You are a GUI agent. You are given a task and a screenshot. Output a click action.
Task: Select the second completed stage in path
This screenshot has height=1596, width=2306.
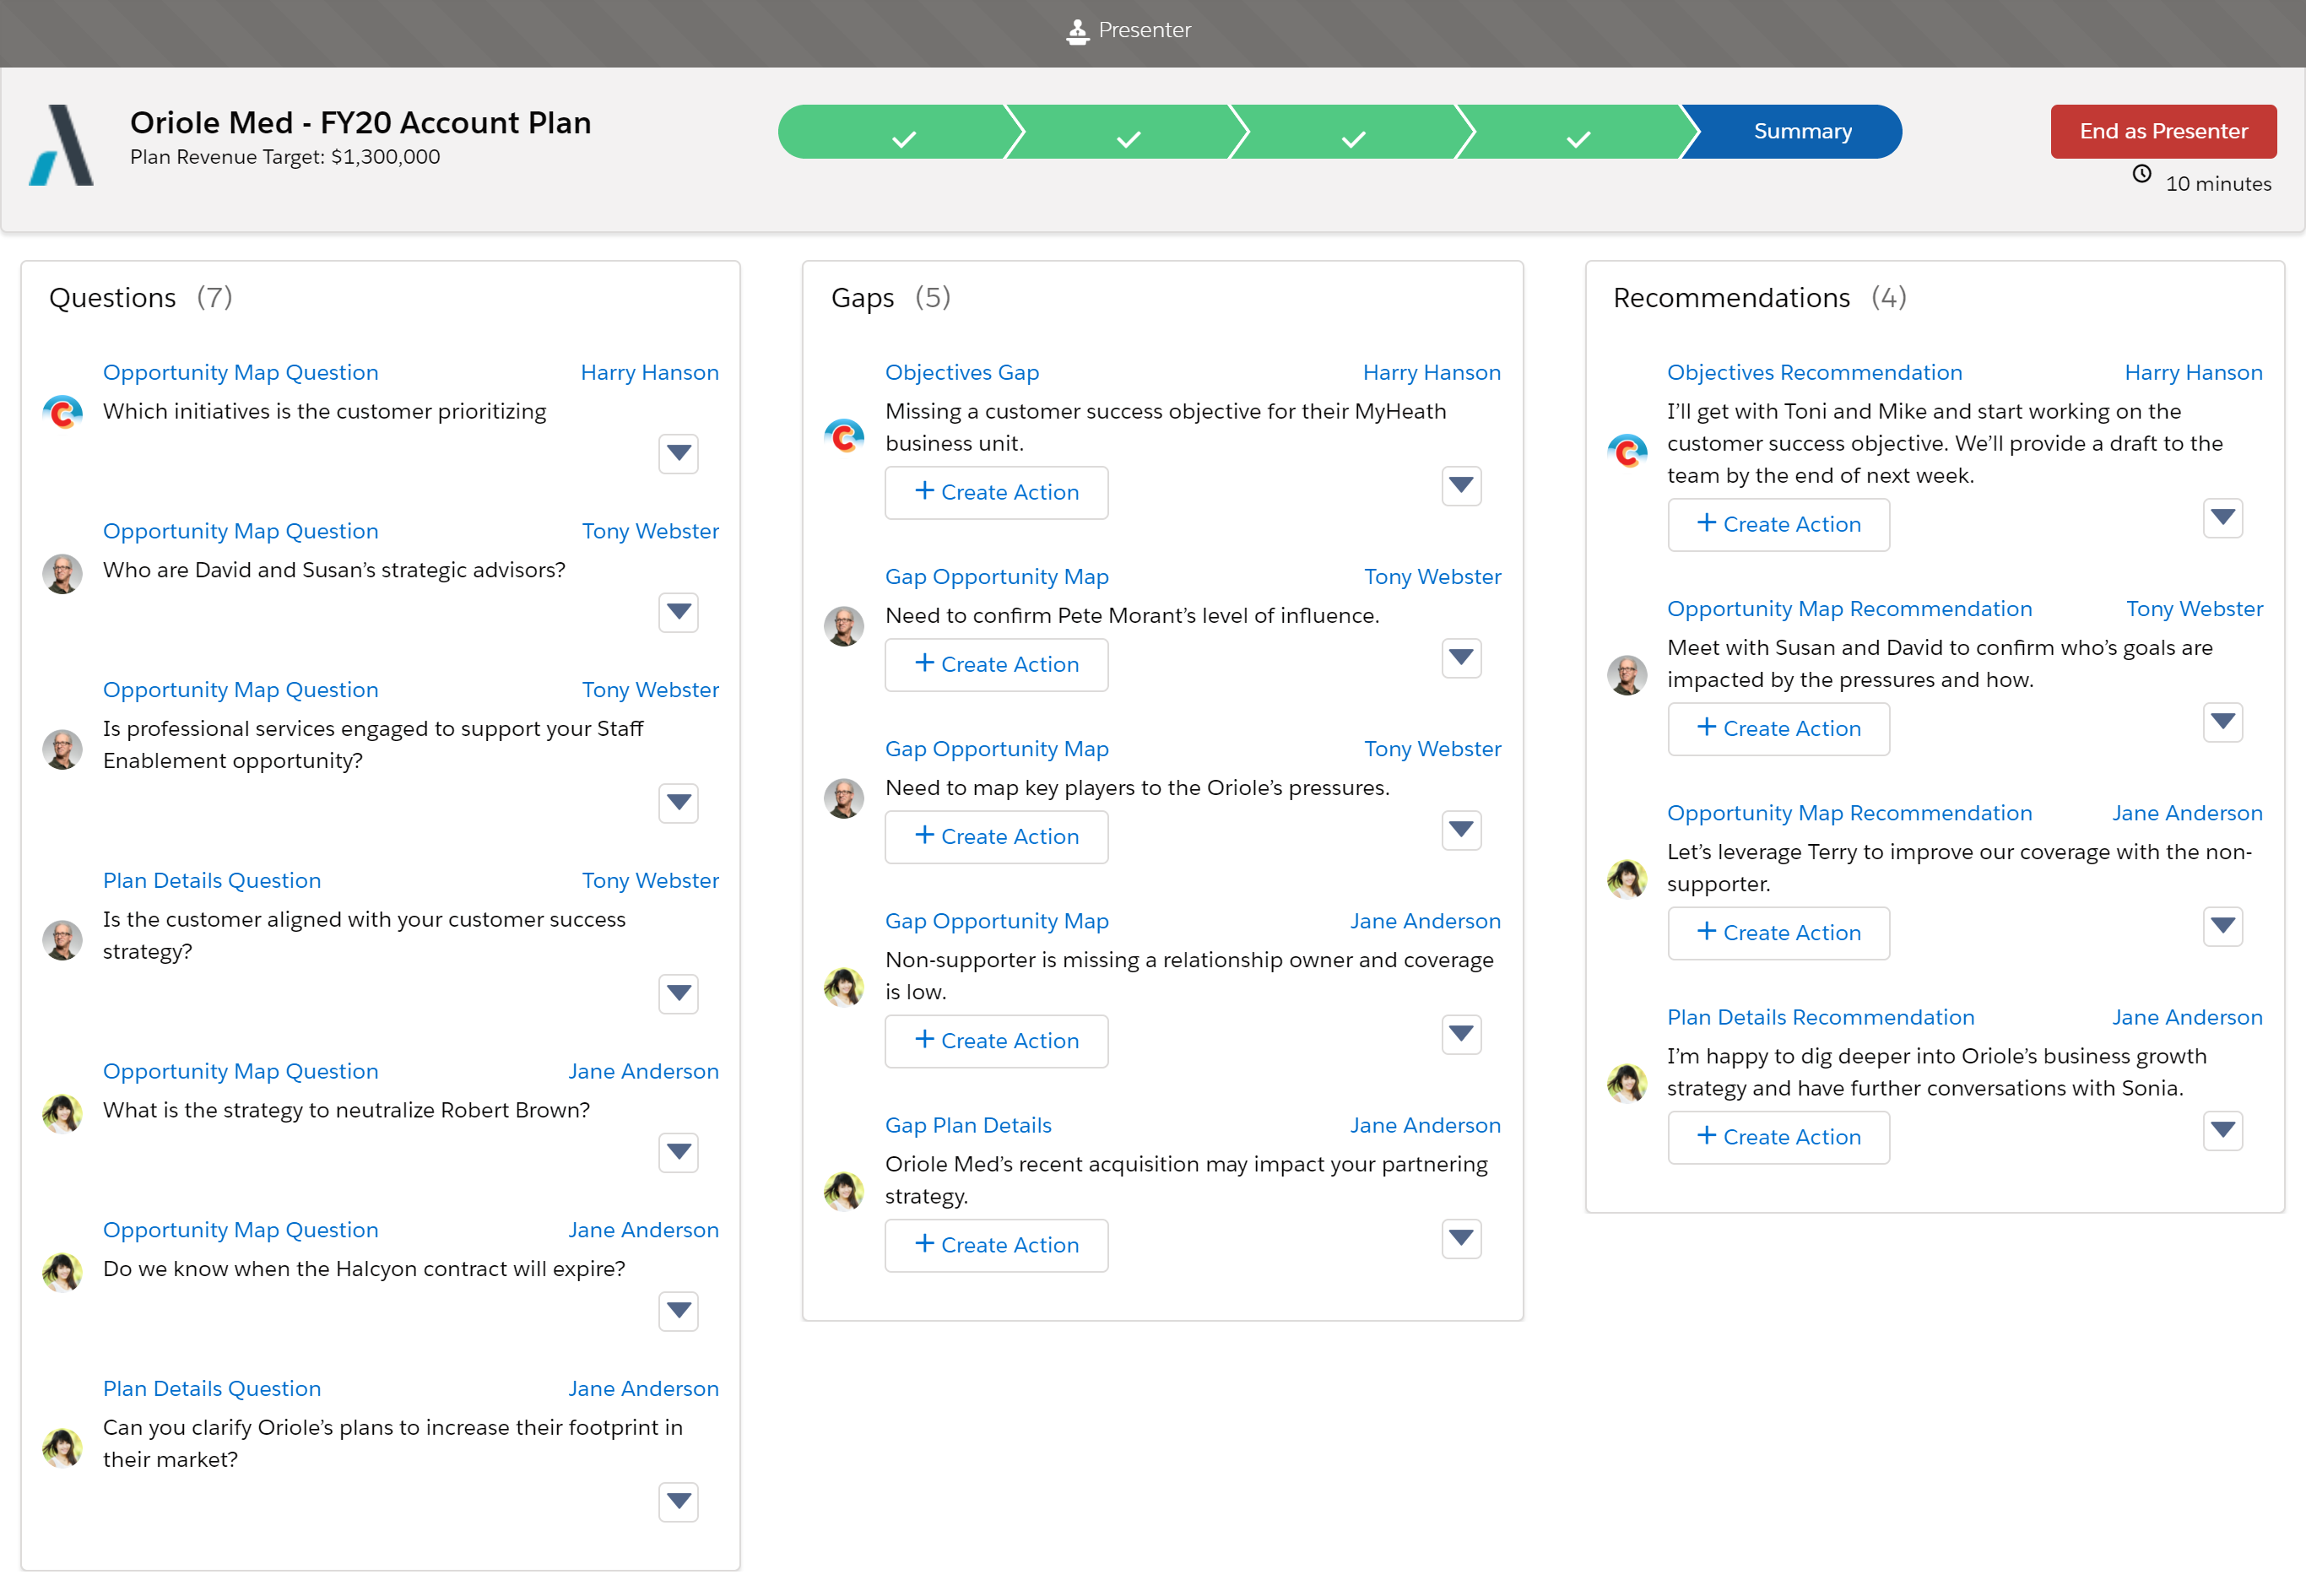[1127, 131]
